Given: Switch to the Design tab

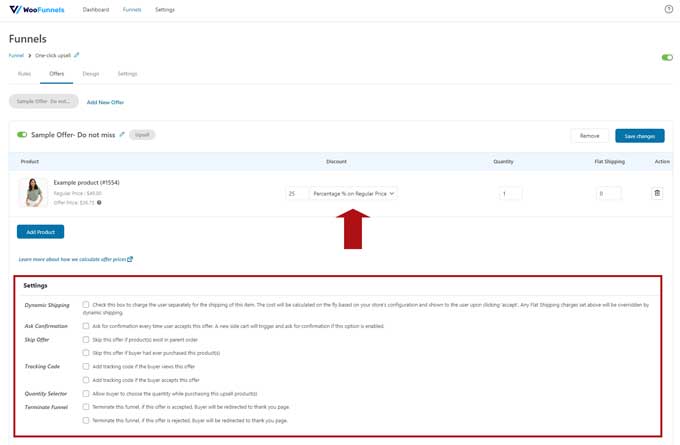Looking at the screenshot, I should pyautogui.click(x=91, y=74).
